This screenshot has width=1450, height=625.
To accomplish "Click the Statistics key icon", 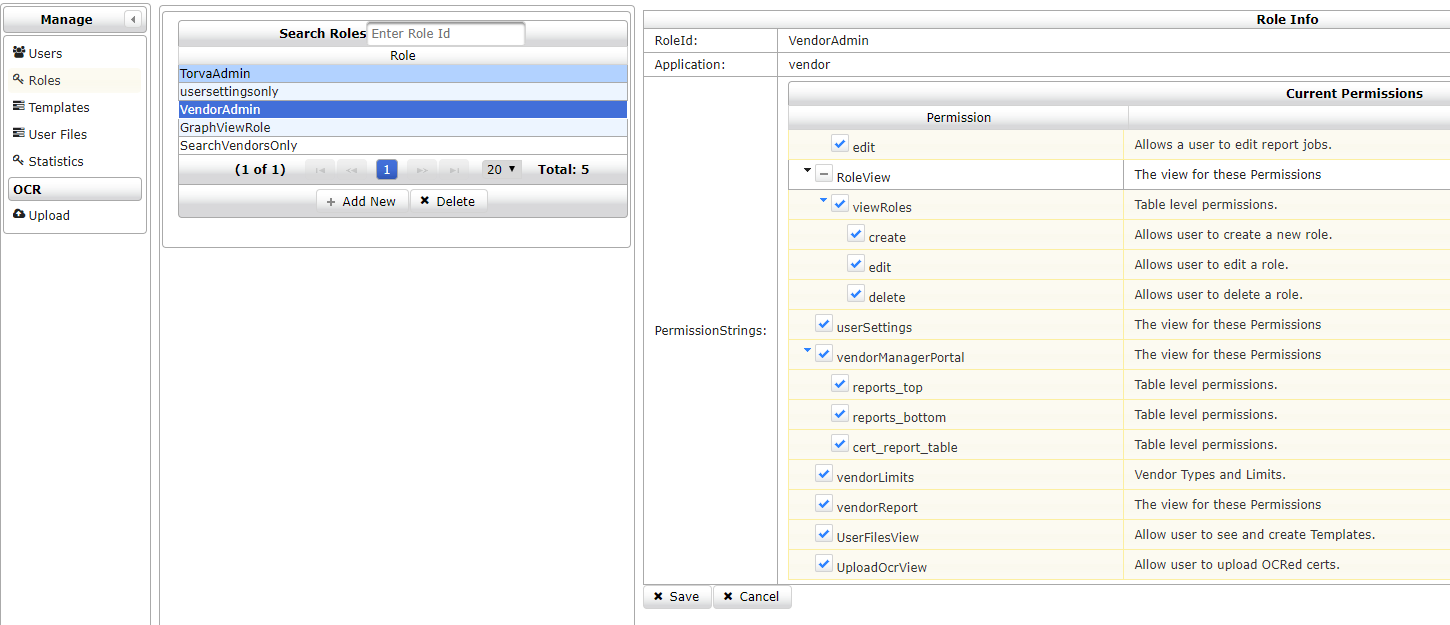I will point(19,161).
